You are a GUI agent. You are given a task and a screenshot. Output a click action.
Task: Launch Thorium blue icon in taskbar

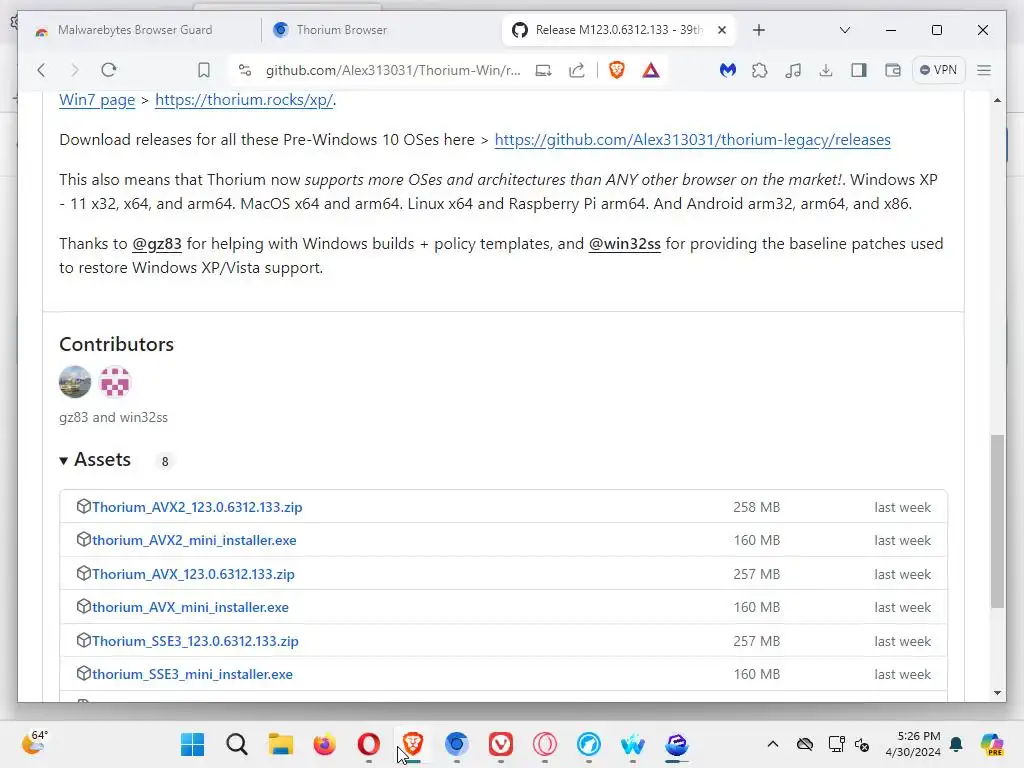pyautogui.click(x=456, y=744)
